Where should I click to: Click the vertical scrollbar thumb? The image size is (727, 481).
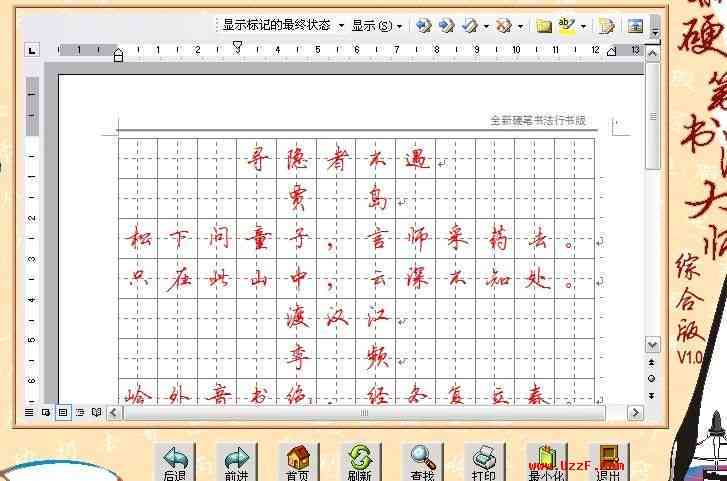tap(653, 116)
